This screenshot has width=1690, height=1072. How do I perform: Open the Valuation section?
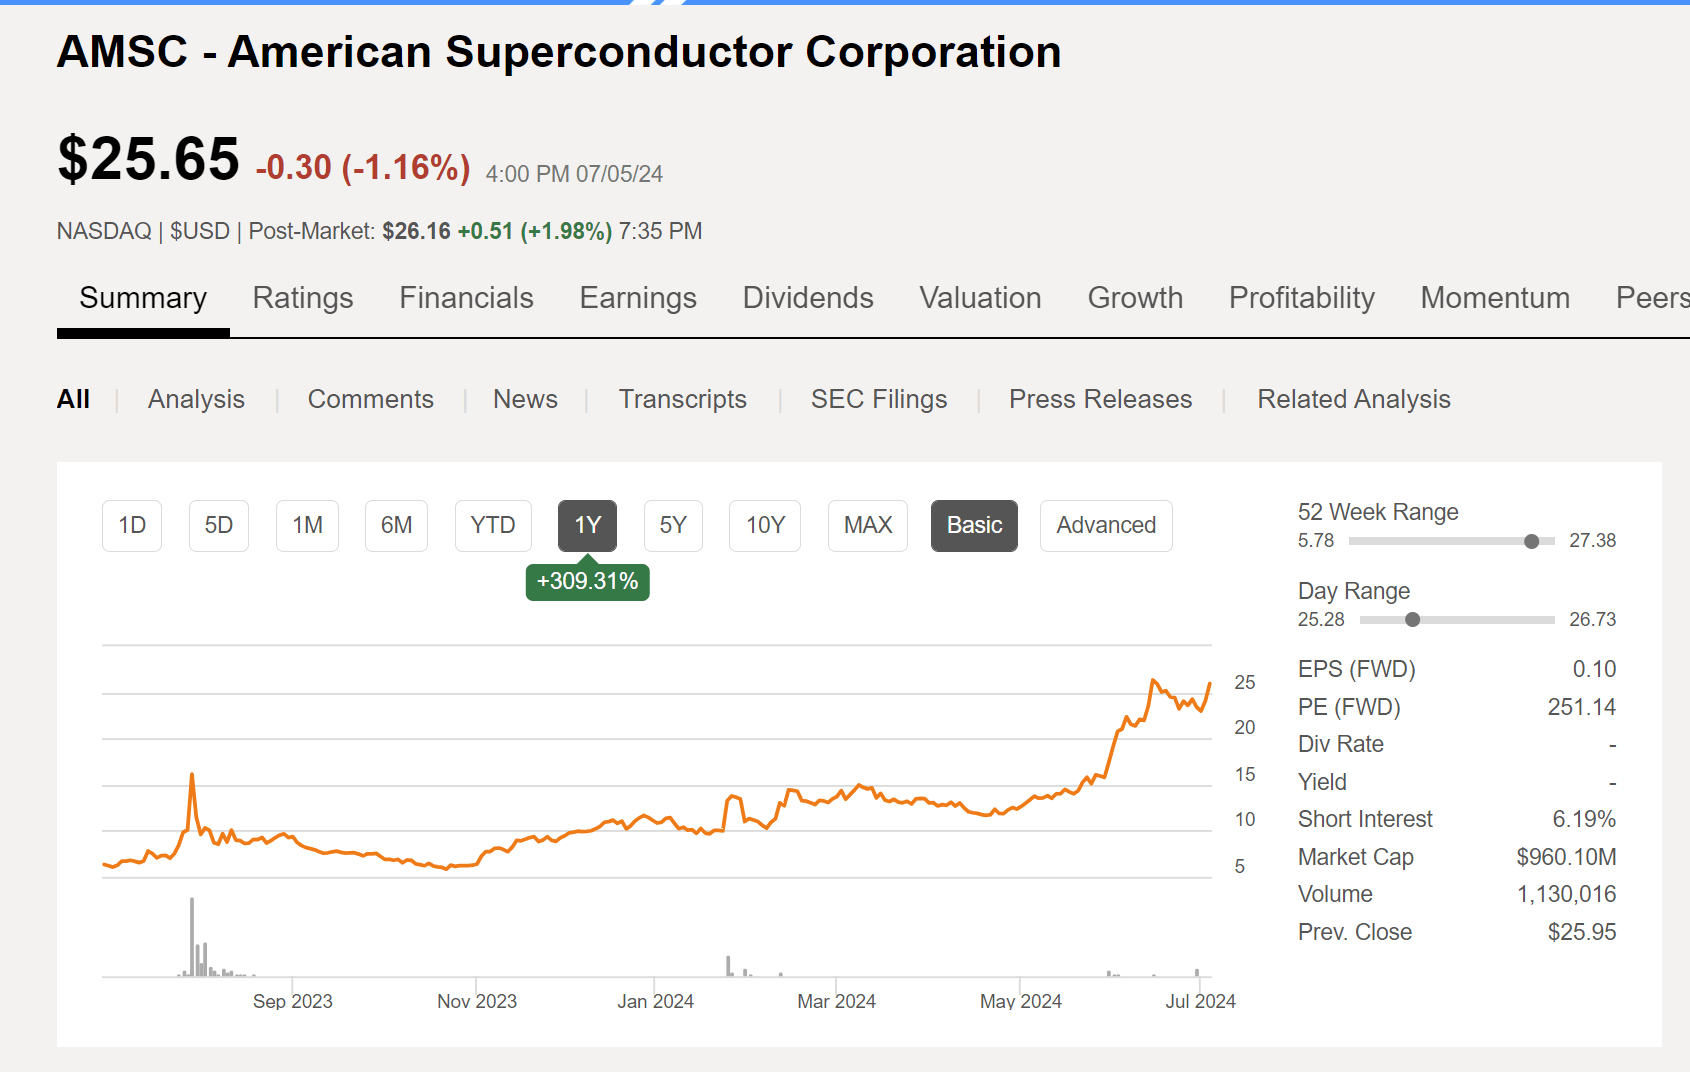pyautogui.click(x=979, y=298)
